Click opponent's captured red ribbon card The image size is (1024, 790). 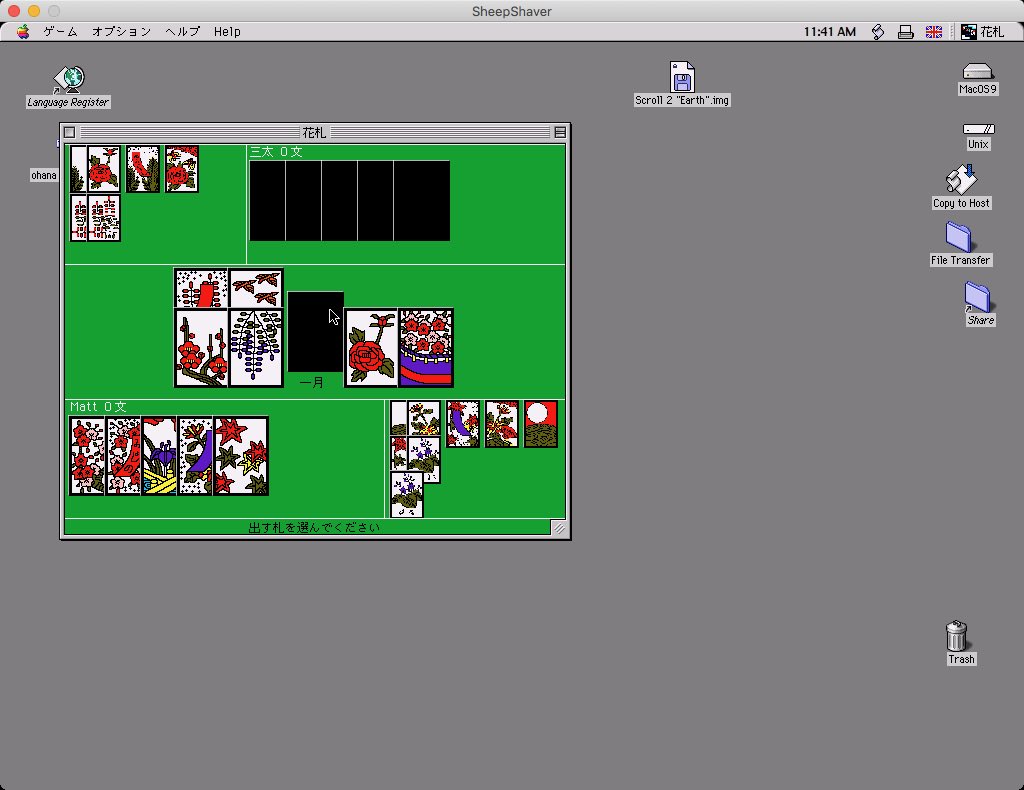pos(143,169)
